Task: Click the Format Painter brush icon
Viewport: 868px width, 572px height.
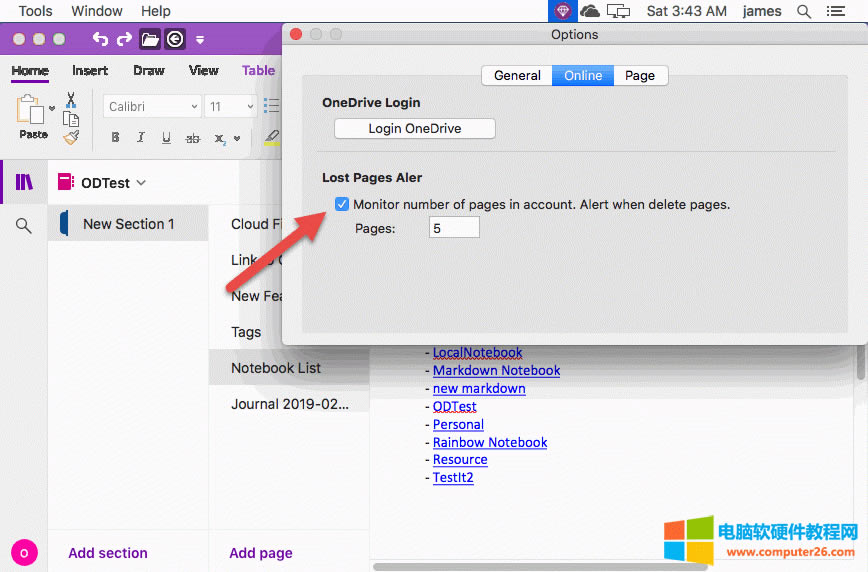Action: [71, 137]
